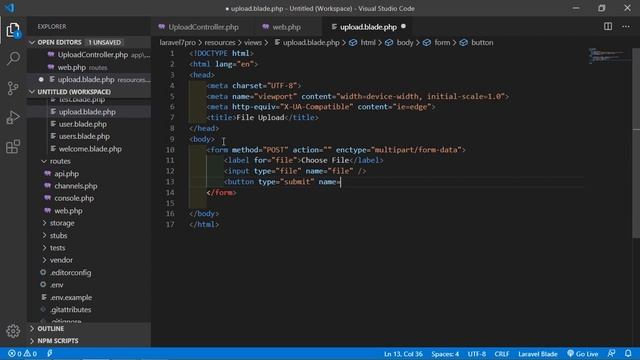Open the Explorer view in activity bar

tap(13, 30)
